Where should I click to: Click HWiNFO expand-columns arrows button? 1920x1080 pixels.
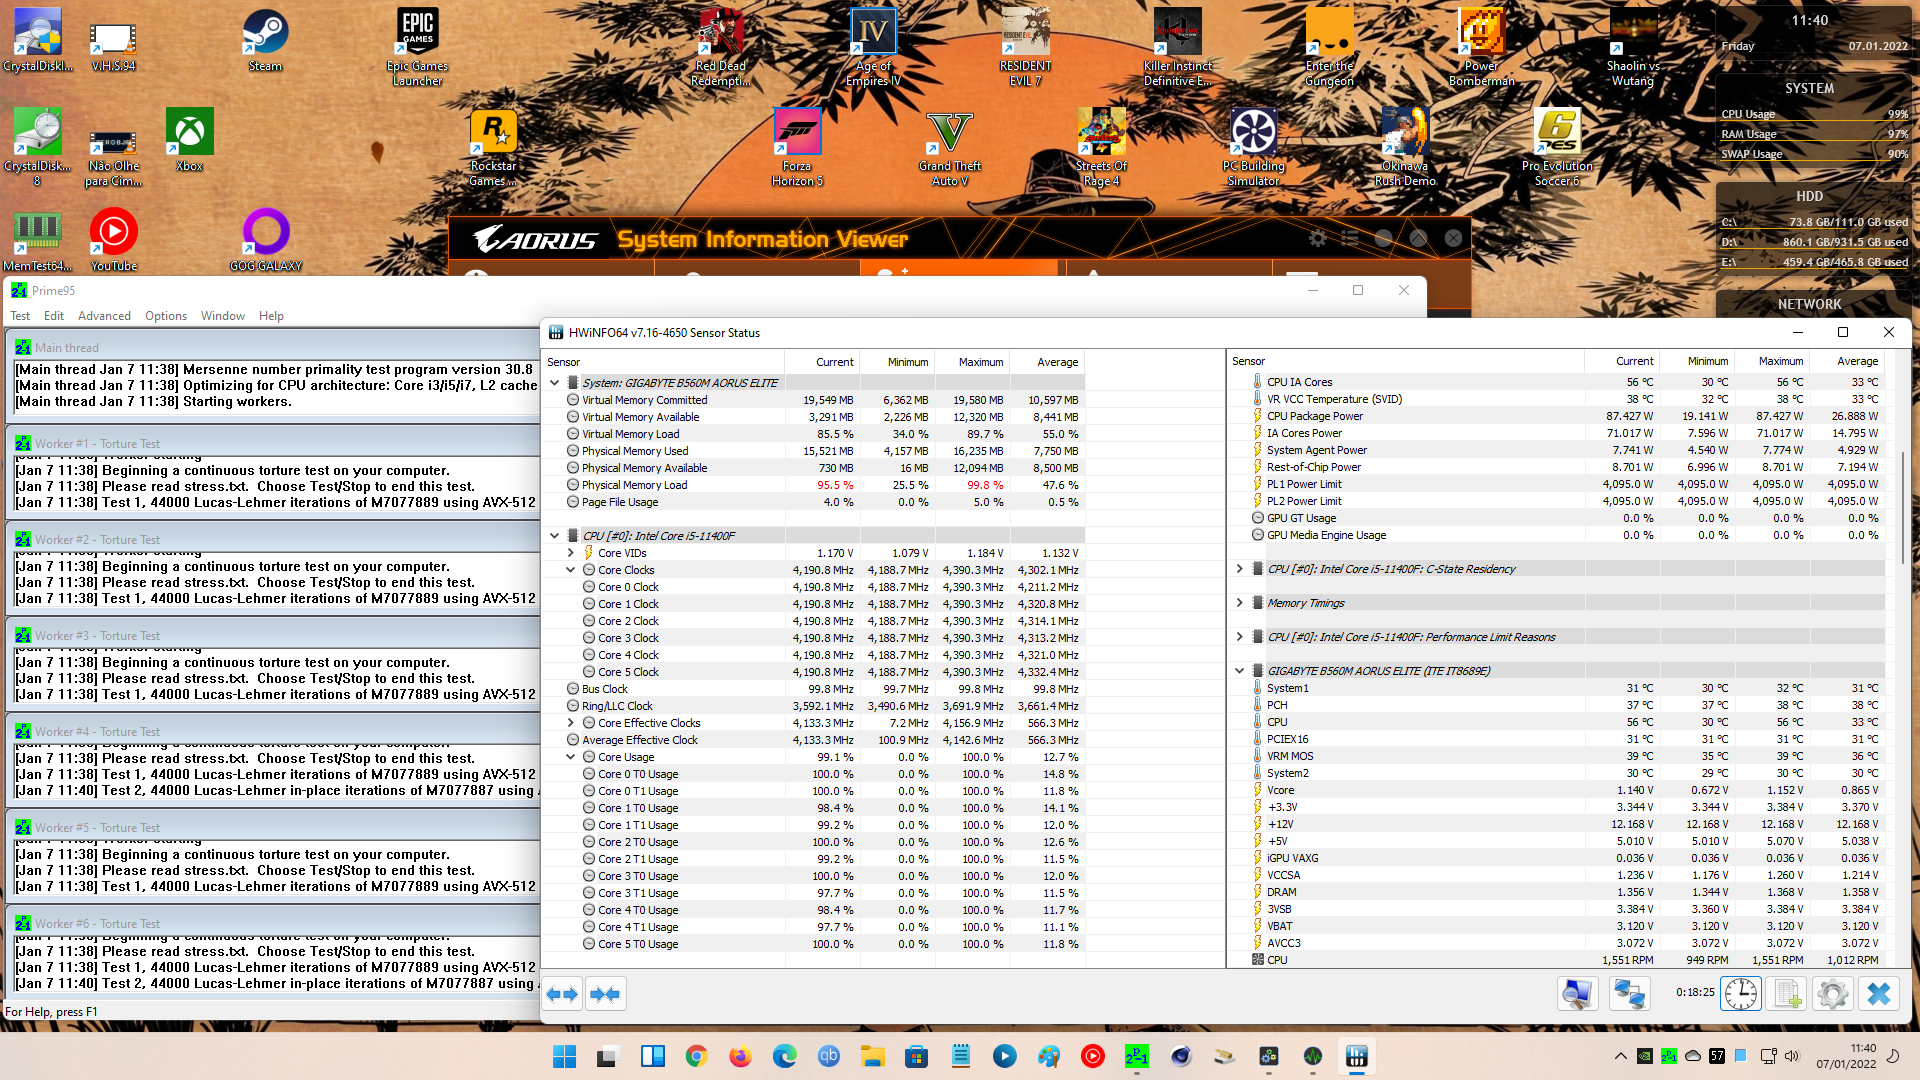click(x=562, y=994)
